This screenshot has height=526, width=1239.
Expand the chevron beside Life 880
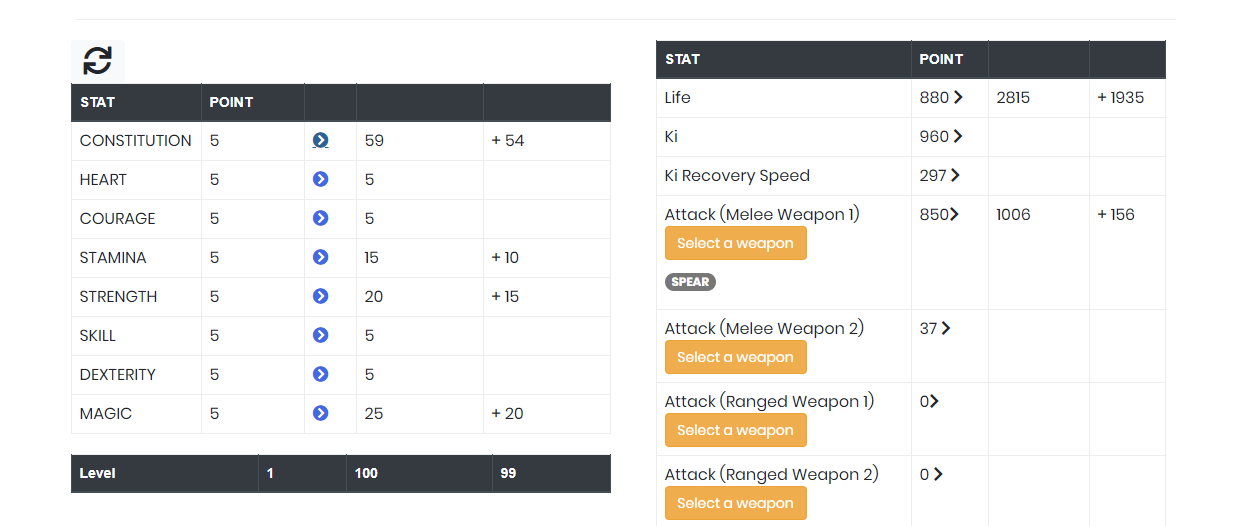(958, 98)
